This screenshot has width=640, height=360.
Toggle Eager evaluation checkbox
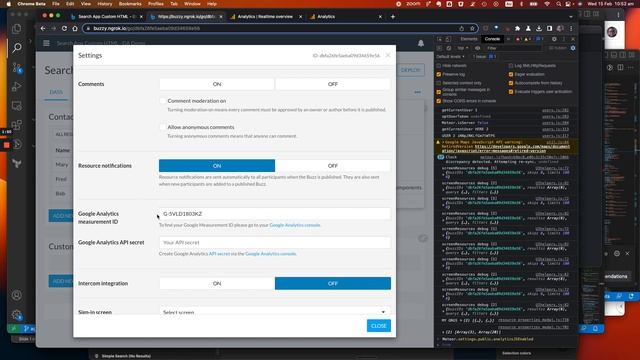pos(511,74)
